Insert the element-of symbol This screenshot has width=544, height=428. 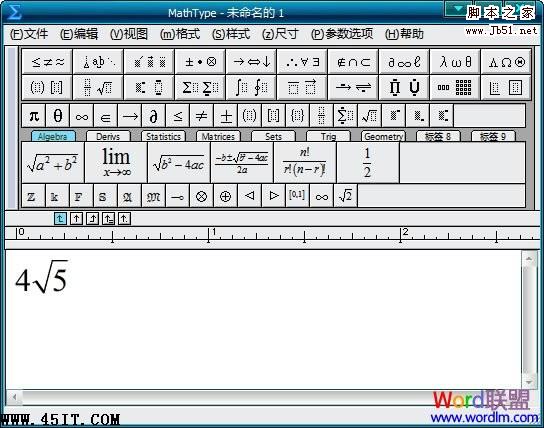[105, 116]
